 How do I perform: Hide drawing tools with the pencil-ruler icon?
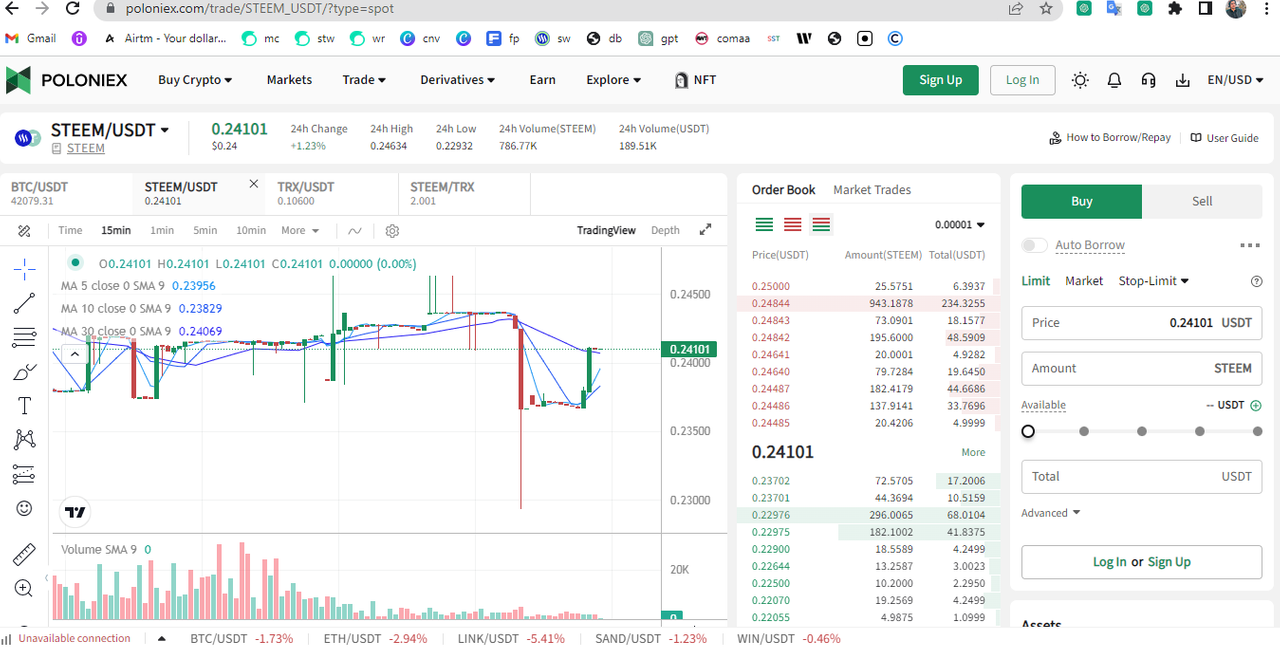pos(25,230)
